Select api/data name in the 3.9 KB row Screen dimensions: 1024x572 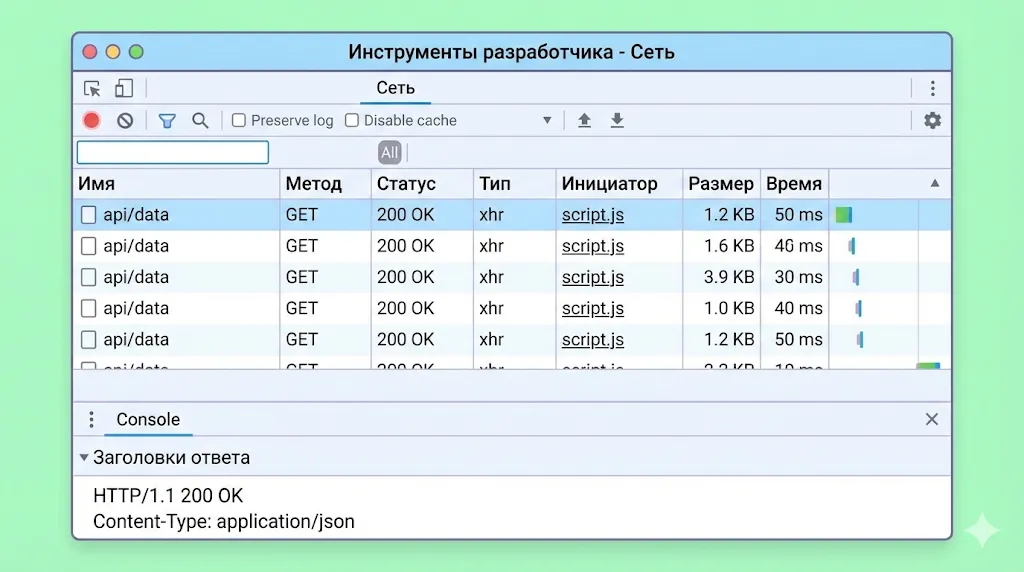point(136,278)
